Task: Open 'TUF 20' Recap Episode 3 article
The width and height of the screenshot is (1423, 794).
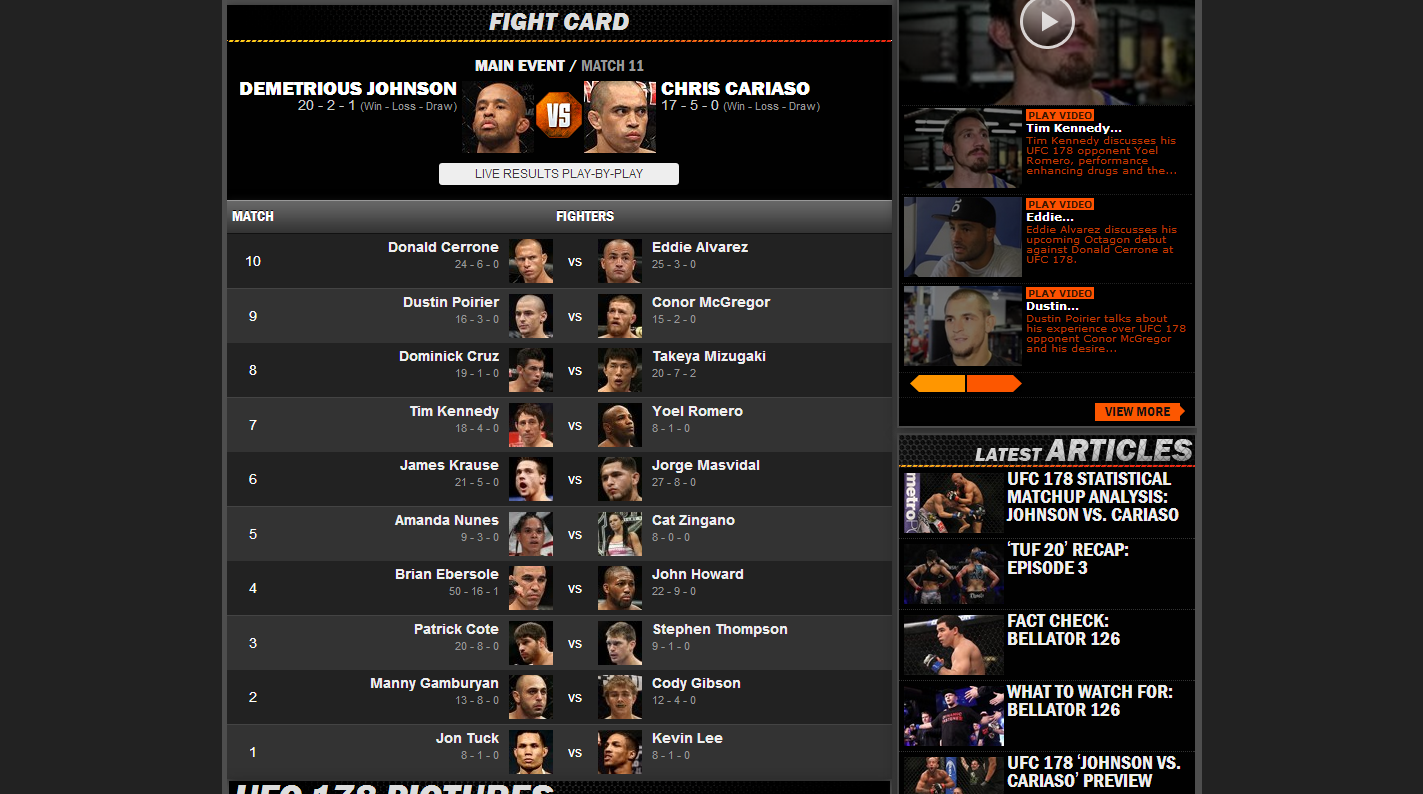Action: (x=1068, y=559)
